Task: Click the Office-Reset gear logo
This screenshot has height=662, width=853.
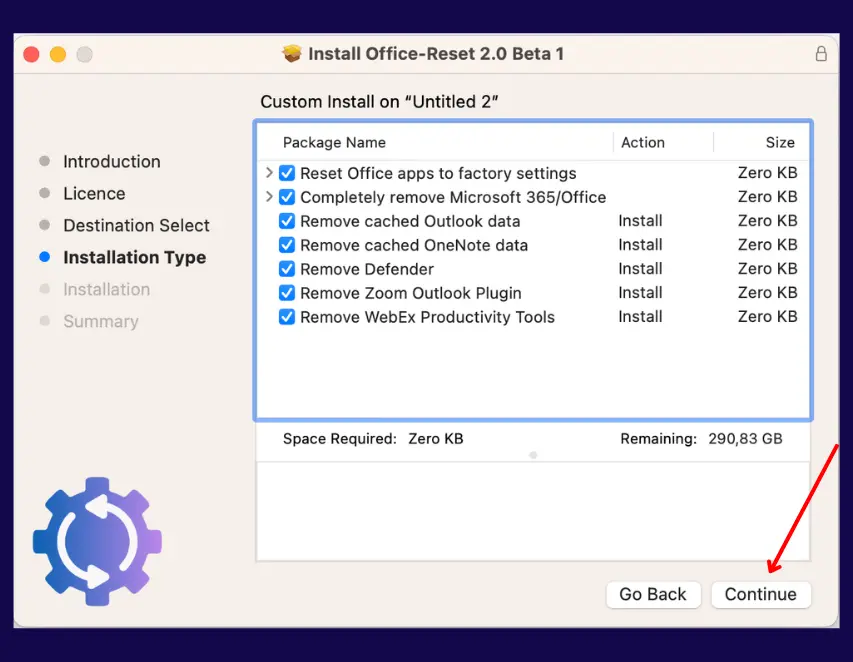Action: [97, 542]
